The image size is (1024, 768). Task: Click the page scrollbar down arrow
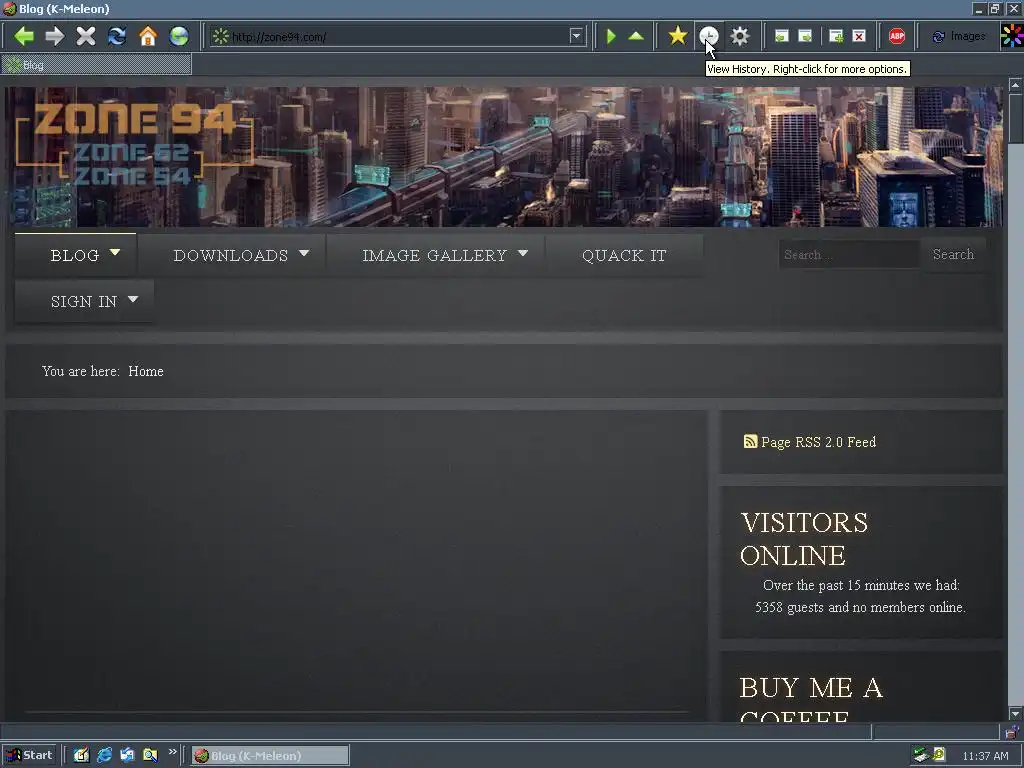tap(1015, 714)
